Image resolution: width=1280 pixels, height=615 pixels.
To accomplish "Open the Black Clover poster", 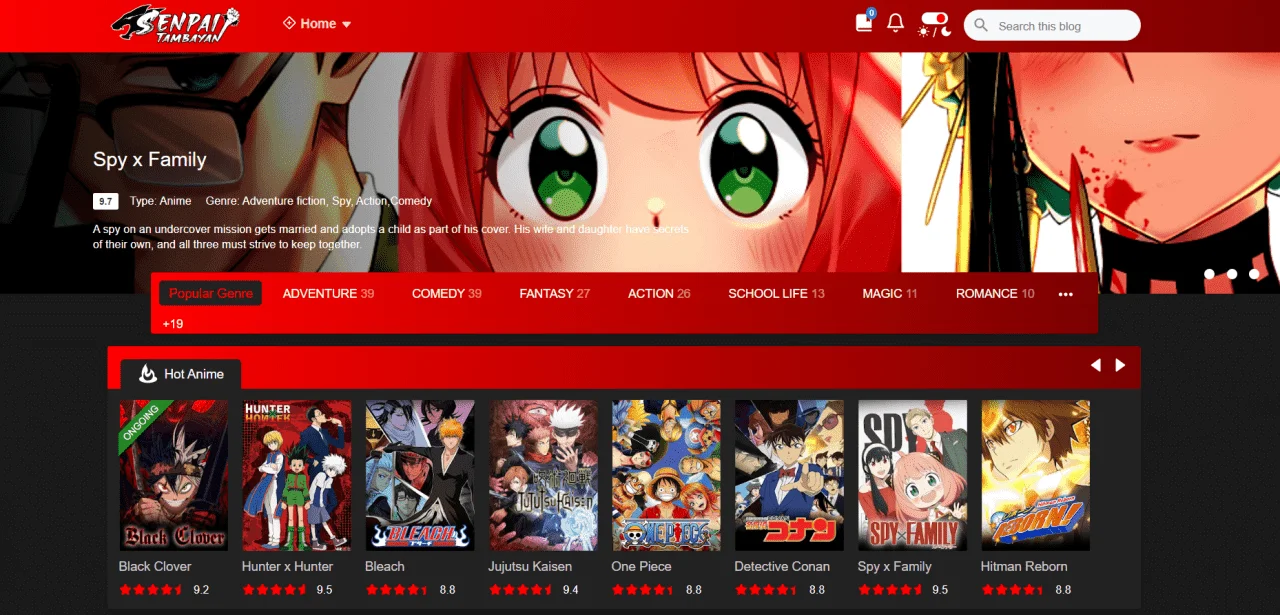I will [x=173, y=475].
